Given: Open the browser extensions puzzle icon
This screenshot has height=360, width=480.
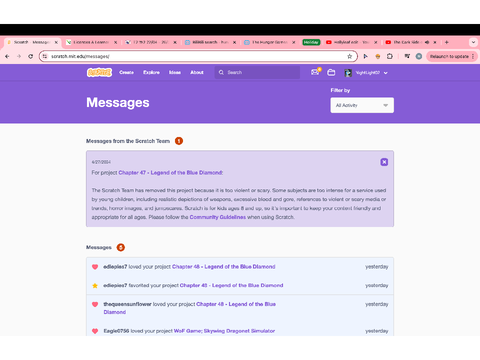Looking at the screenshot, I should (390, 56).
